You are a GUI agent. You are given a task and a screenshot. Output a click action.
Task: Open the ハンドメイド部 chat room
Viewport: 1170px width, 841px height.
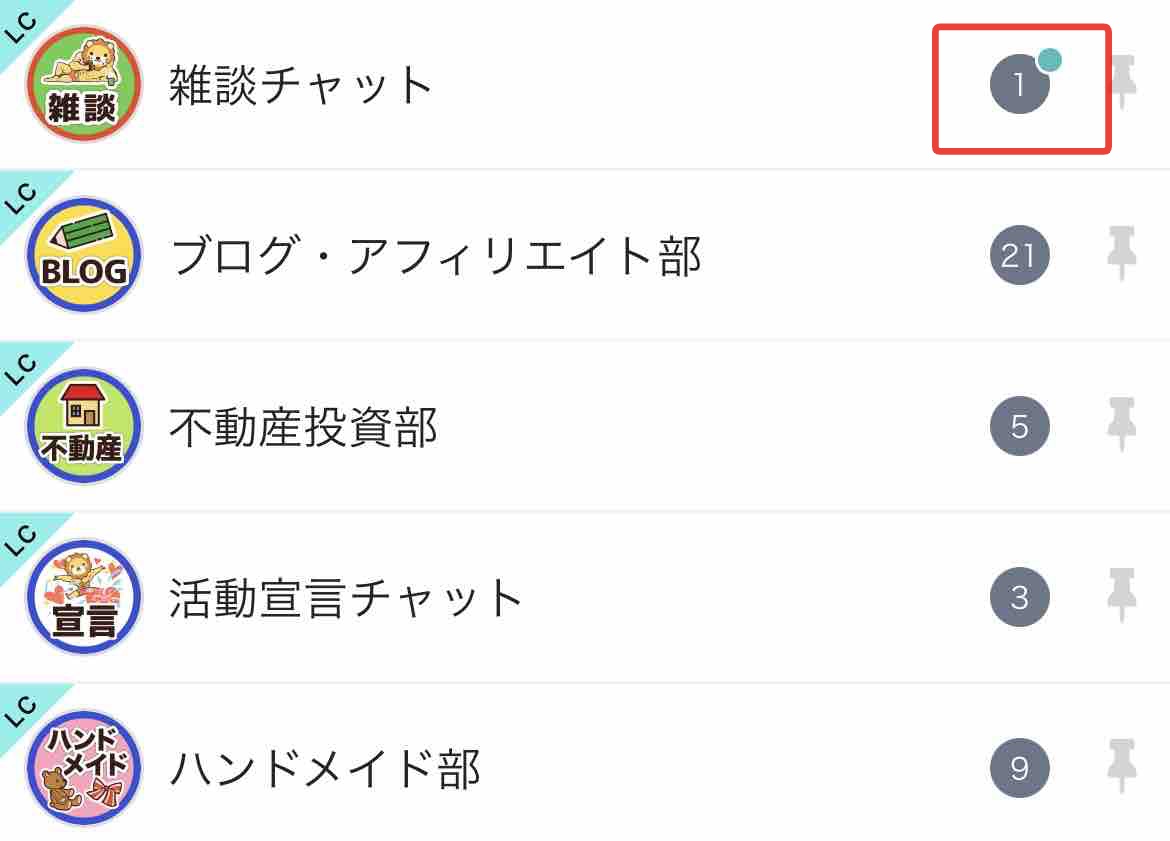point(585,763)
